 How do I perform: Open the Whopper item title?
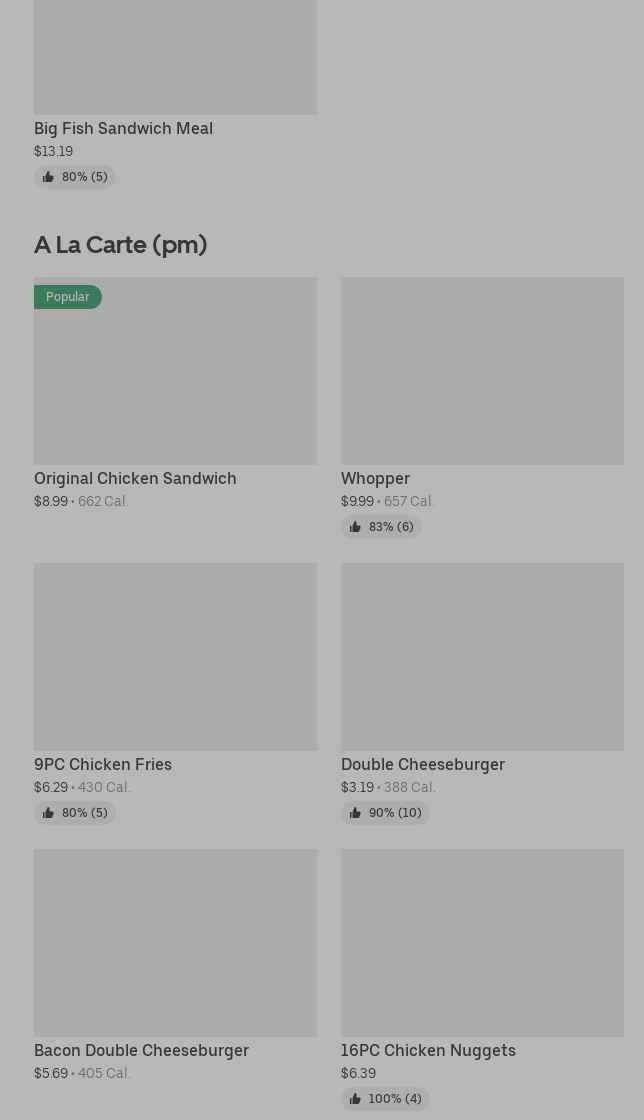pos(375,478)
